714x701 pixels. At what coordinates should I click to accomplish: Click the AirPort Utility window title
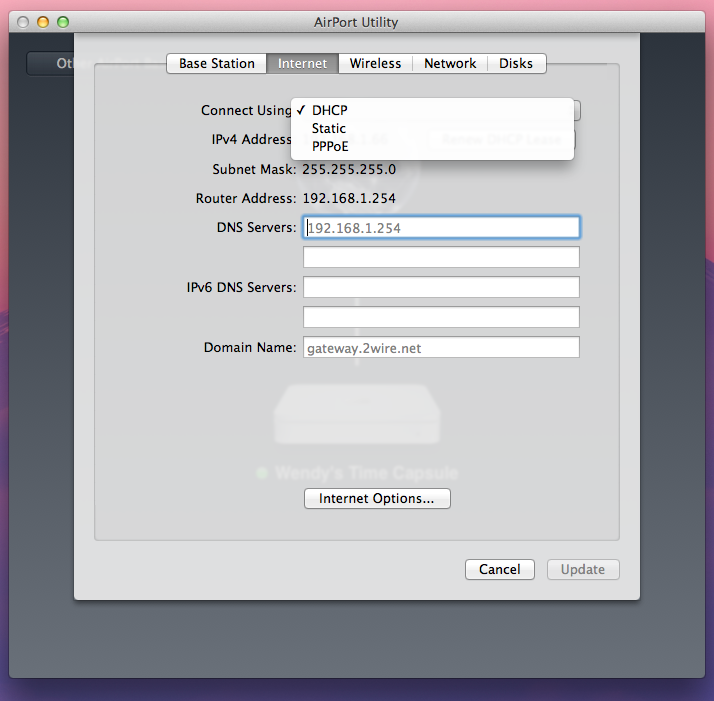[x=356, y=22]
